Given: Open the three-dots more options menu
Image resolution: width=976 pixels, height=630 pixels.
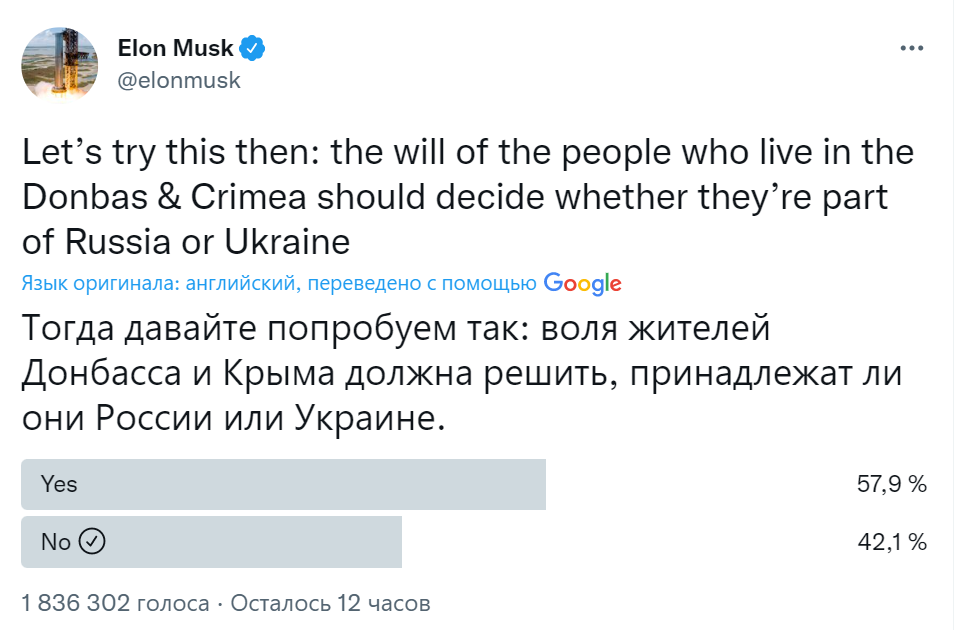Looking at the screenshot, I should point(911,48).
